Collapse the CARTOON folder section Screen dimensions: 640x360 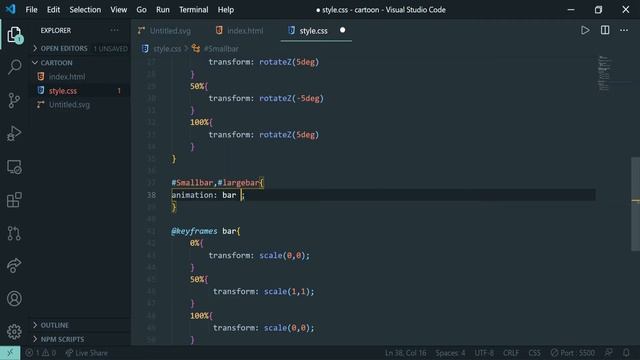(x=80, y=63)
